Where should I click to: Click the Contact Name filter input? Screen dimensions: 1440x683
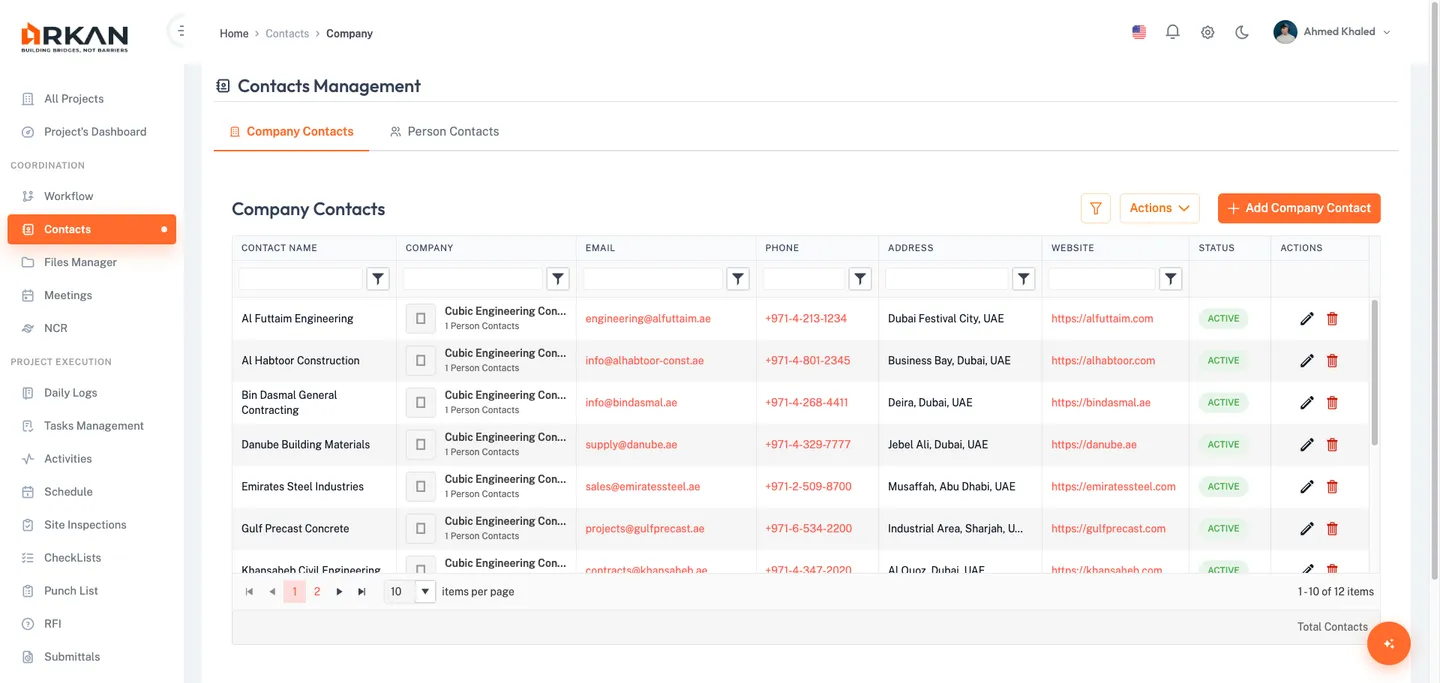pos(300,280)
